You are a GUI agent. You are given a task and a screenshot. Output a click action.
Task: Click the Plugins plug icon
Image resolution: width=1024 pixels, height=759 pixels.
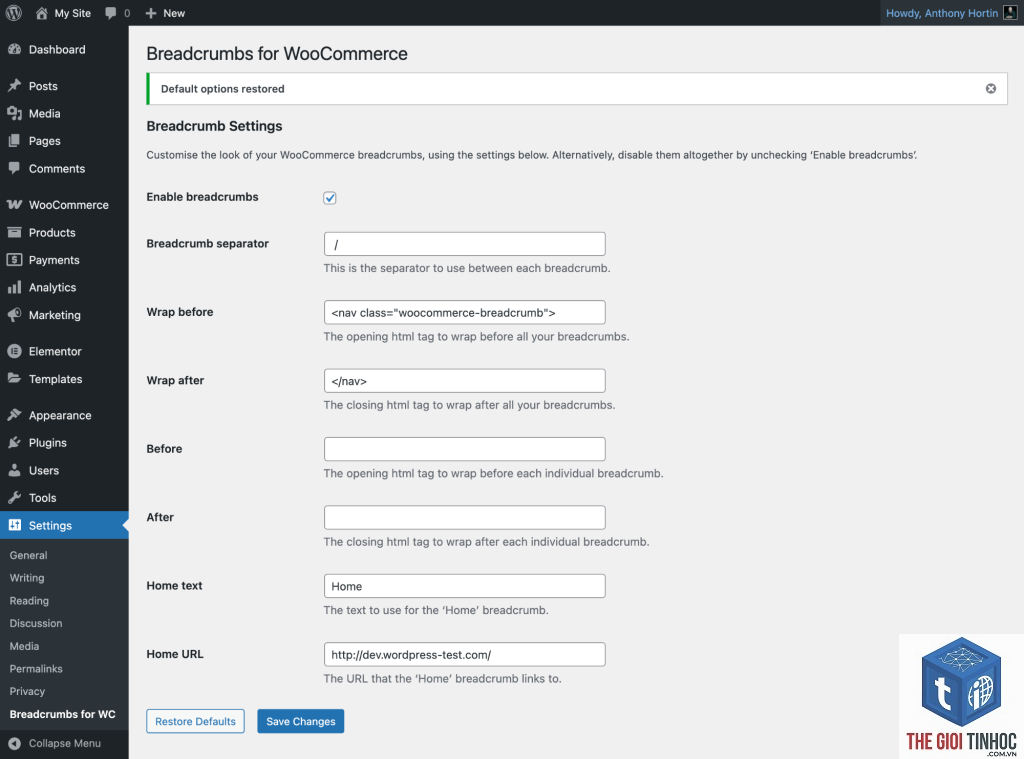click(x=14, y=443)
